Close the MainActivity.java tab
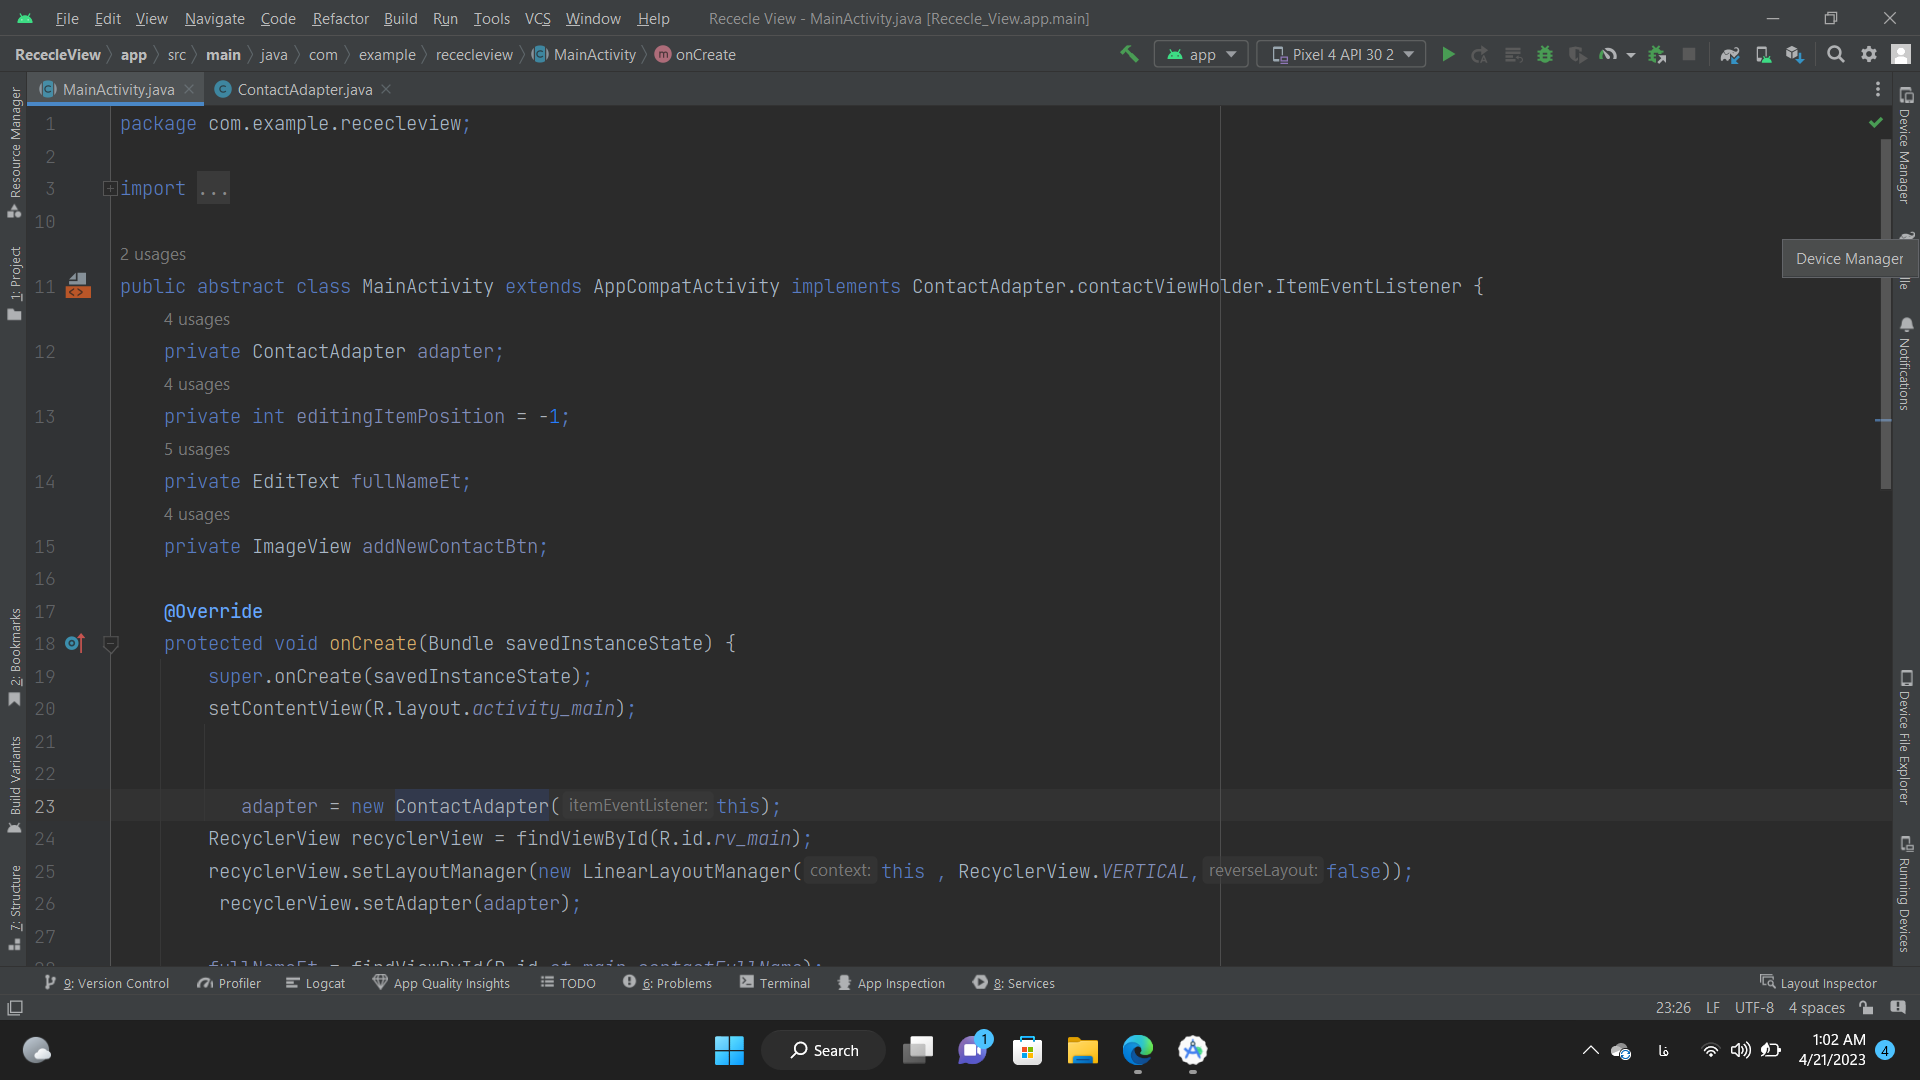The width and height of the screenshot is (1920, 1080). click(x=189, y=89)
